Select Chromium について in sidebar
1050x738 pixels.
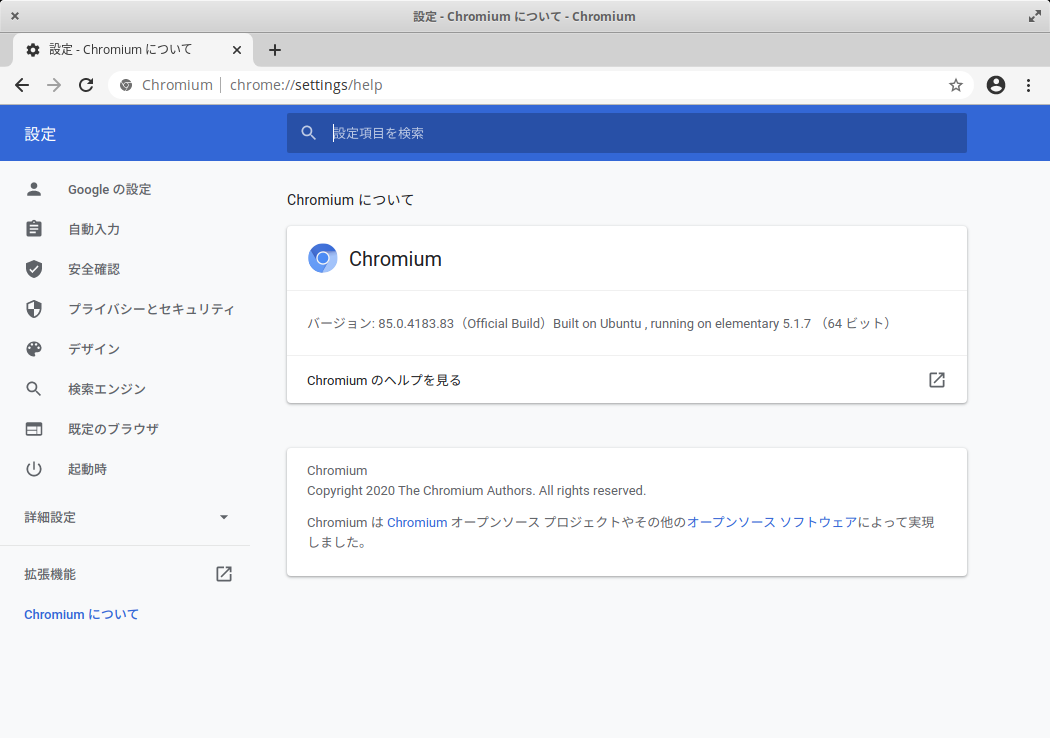(x=81, y=614)
